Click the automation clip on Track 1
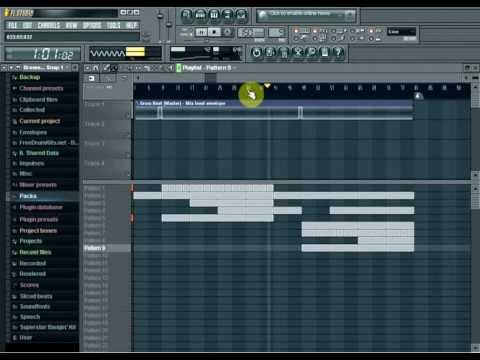The width and height of the screenshot is (480, 360). click(x=274, y=110)
